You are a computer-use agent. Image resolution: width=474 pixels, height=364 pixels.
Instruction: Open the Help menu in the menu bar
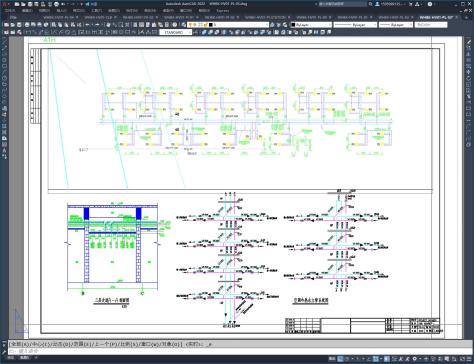(x=204, y=11)
